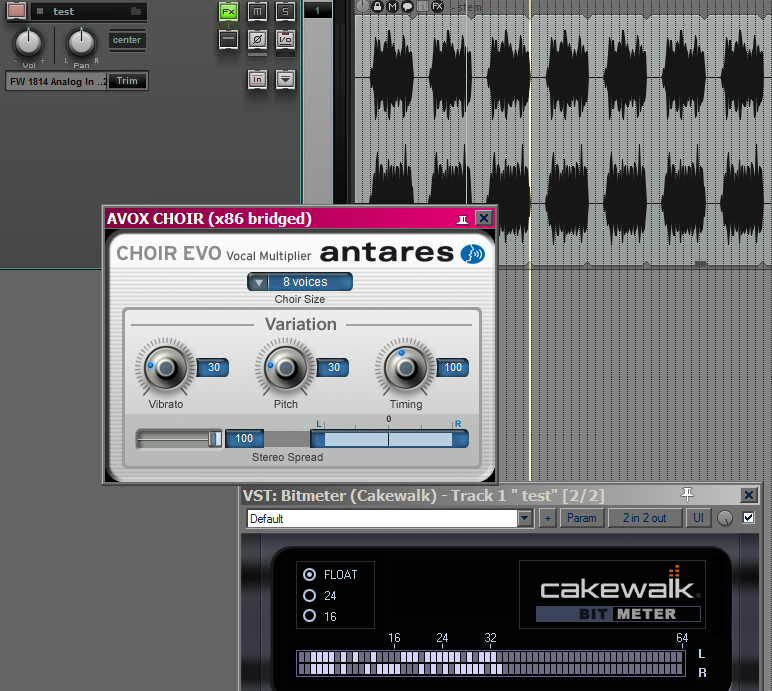The width and height of the screenshot is (772, 691).
Task: Select the 16 bit radio button
Action: coord(309,616)
